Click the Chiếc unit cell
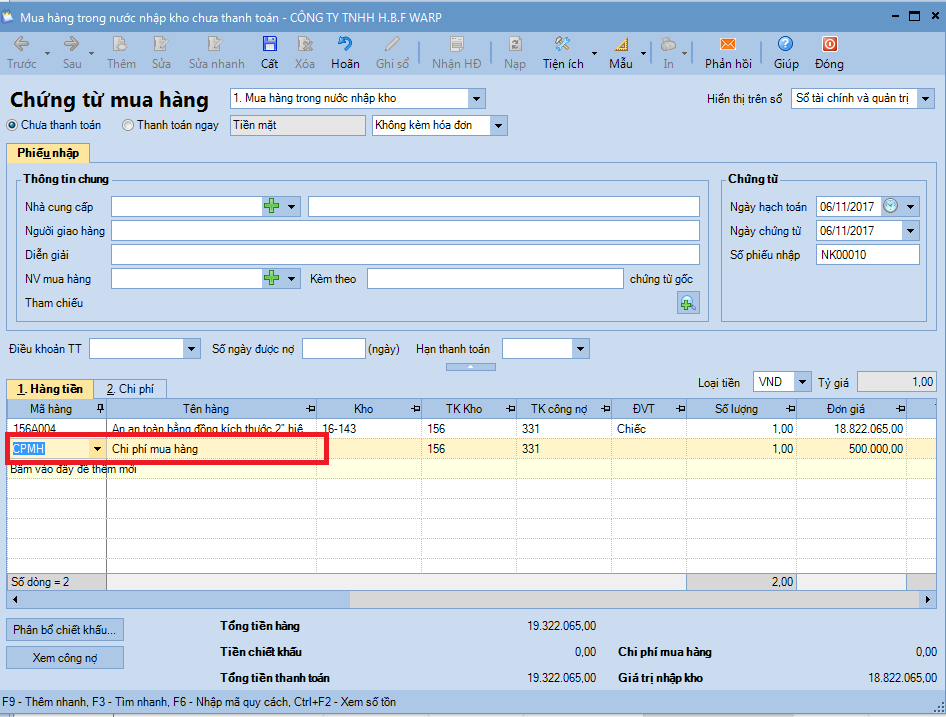Image resolution: width=946 pixels, height=717 pixels. [x=649, y=429]
